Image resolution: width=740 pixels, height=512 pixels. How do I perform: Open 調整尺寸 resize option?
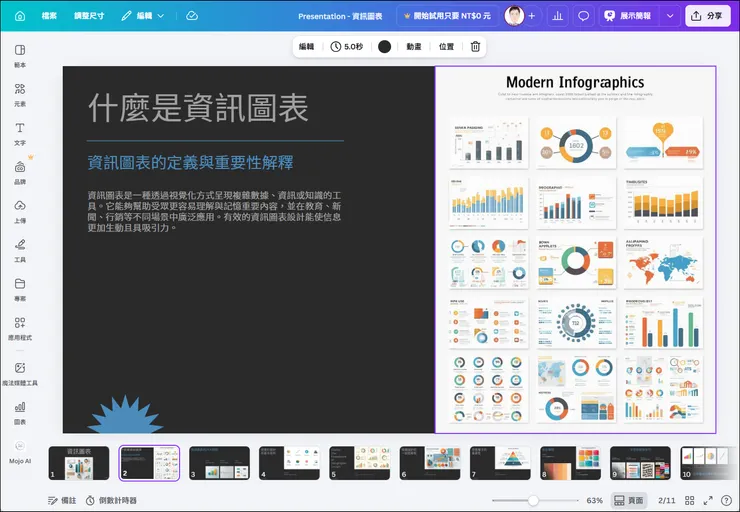(x=89, y=16)
